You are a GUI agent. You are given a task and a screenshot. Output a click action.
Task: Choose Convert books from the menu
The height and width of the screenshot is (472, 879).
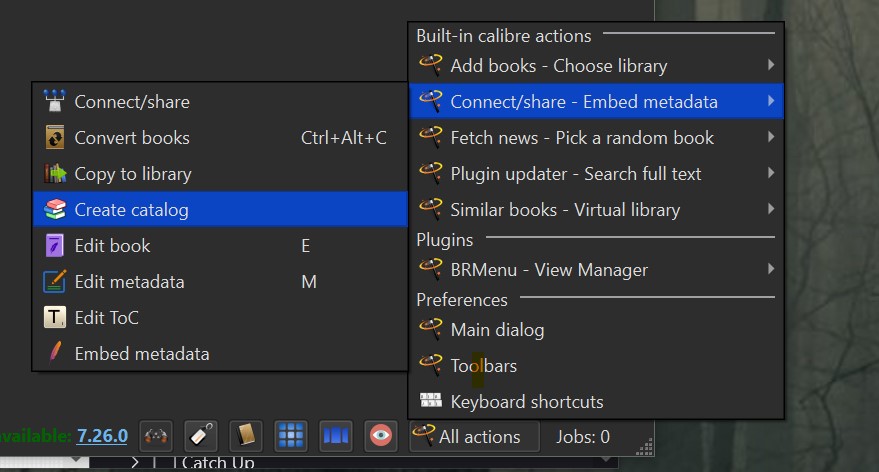pyautogui.click(x=131, y=138)
